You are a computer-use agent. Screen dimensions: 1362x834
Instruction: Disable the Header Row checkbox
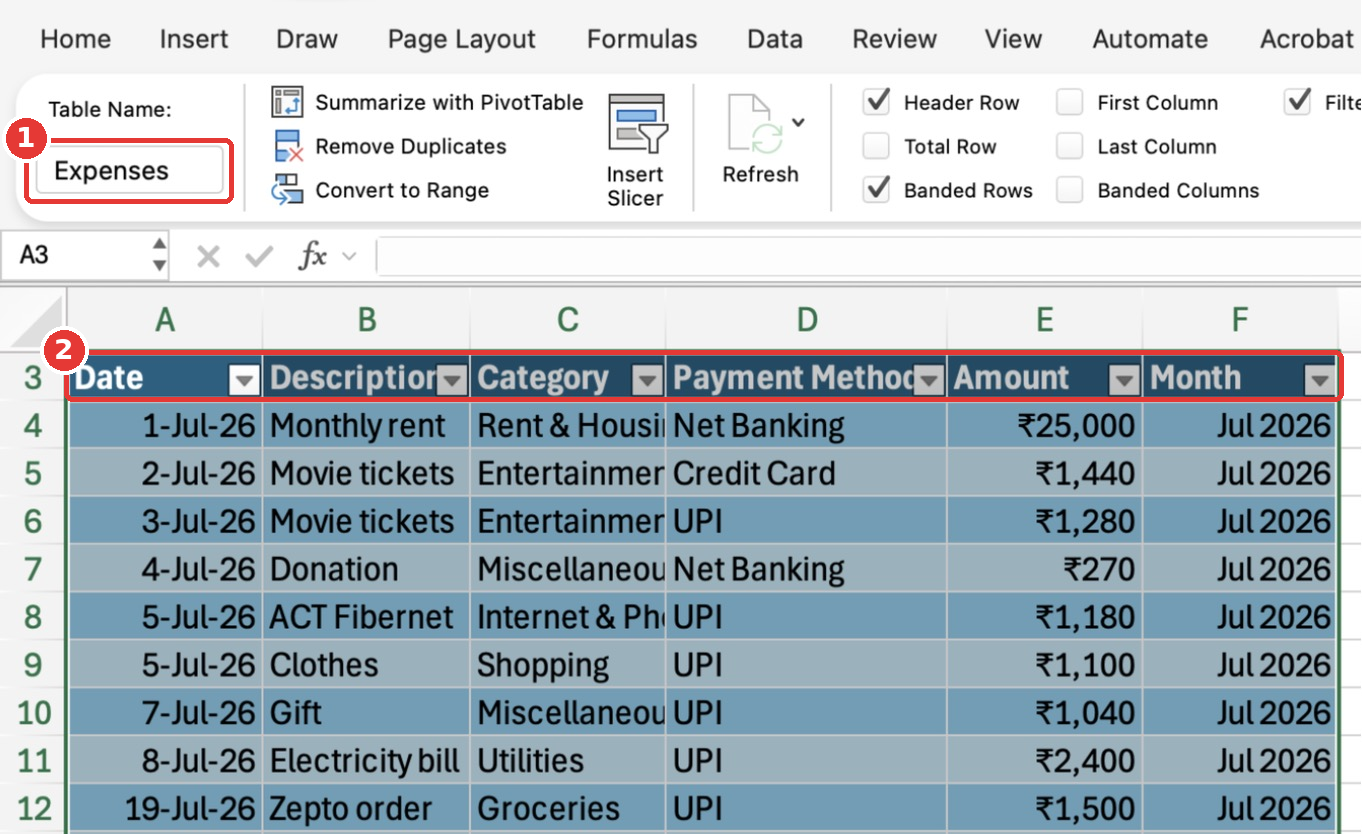coord(877,102)
